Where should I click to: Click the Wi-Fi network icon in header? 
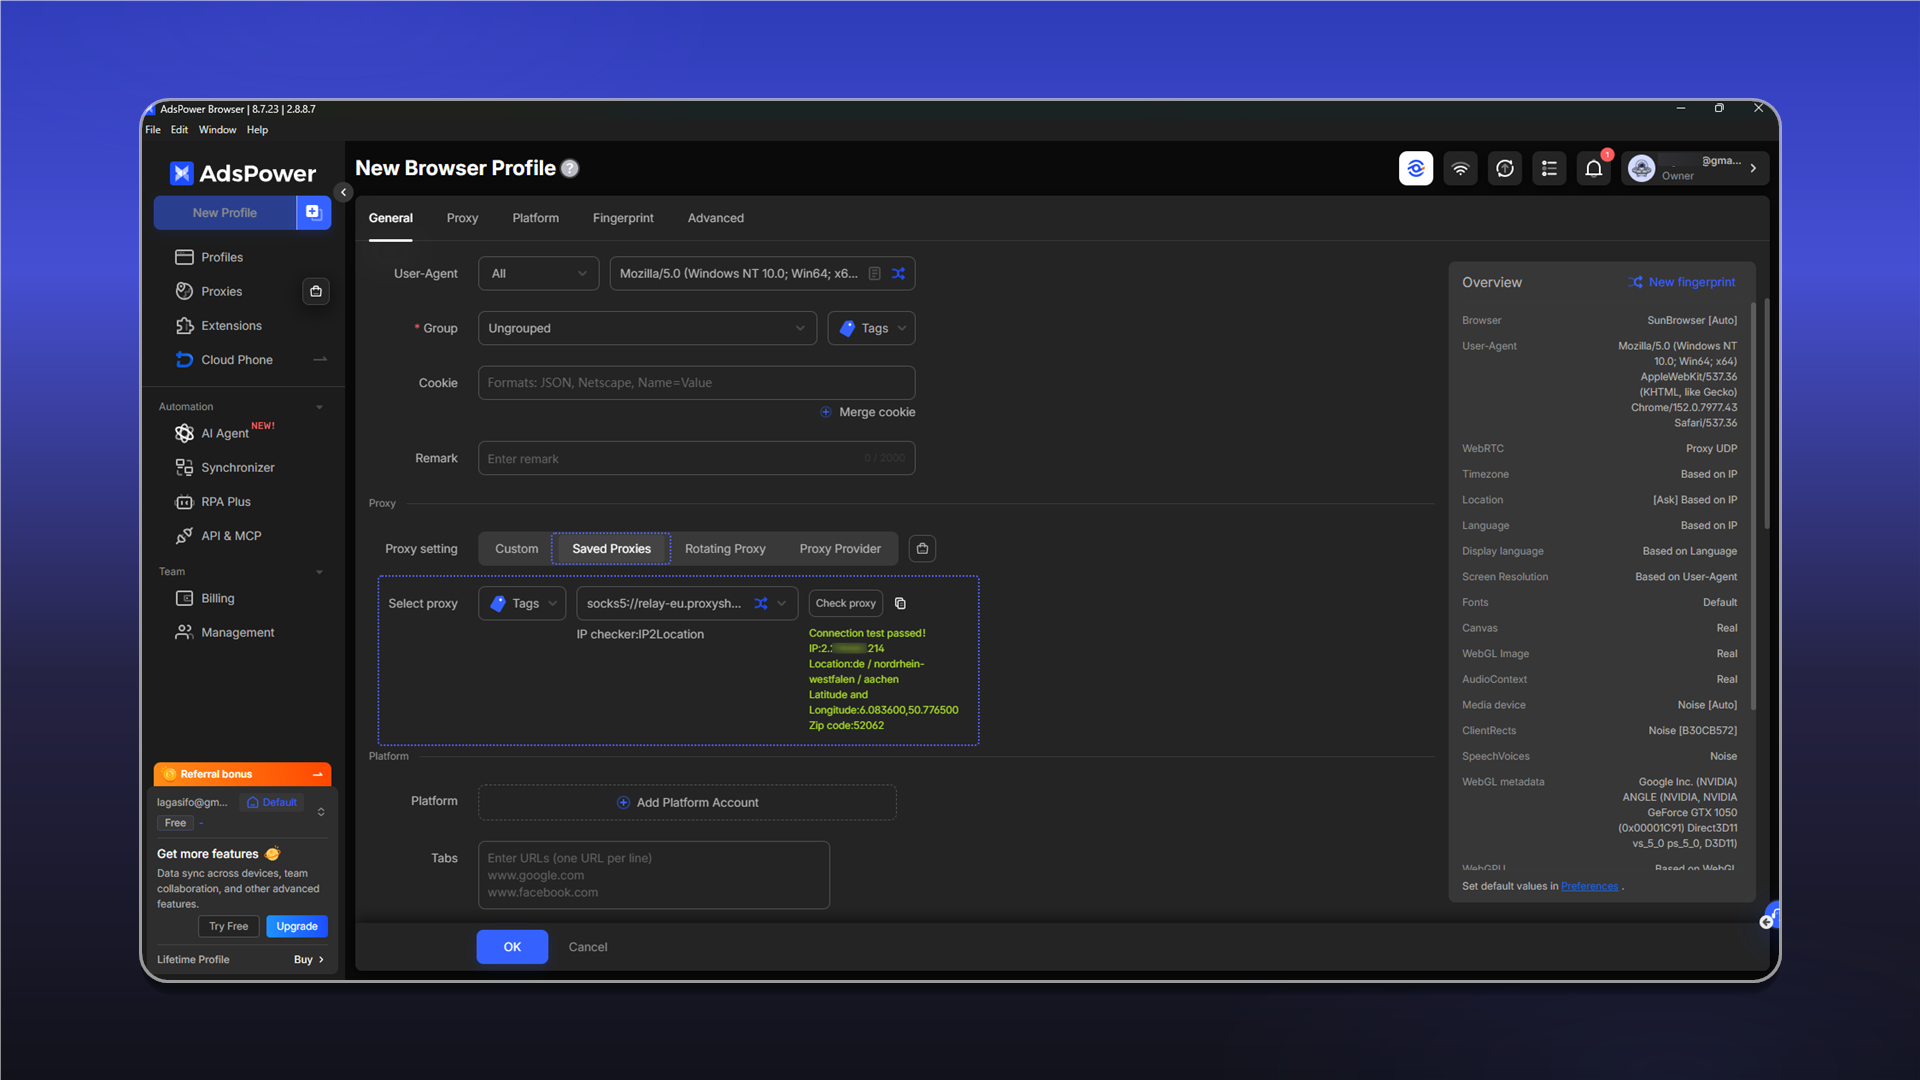(x=1460, y=168)
